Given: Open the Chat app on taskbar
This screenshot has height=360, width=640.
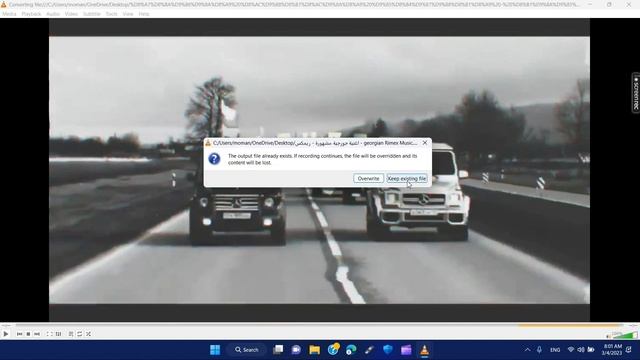Looking at the screenshot, I should coord(296,350).
